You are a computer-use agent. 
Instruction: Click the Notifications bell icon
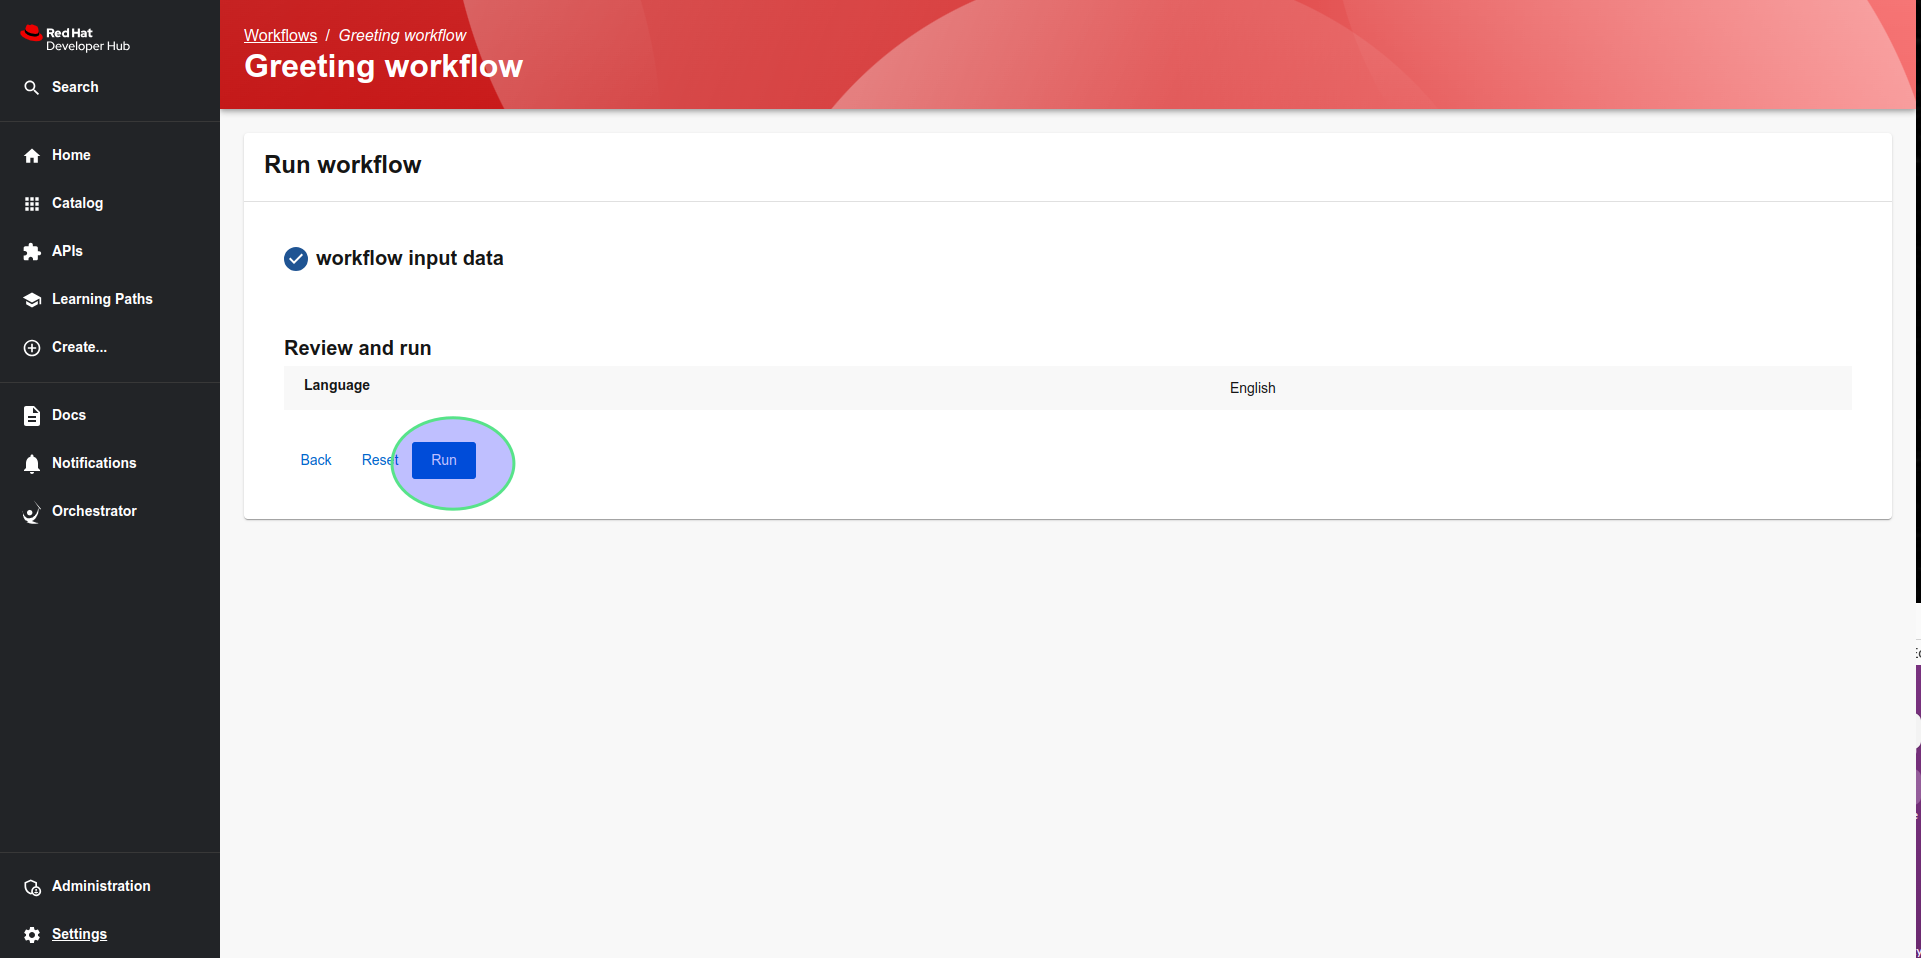[x=32, y=464]
